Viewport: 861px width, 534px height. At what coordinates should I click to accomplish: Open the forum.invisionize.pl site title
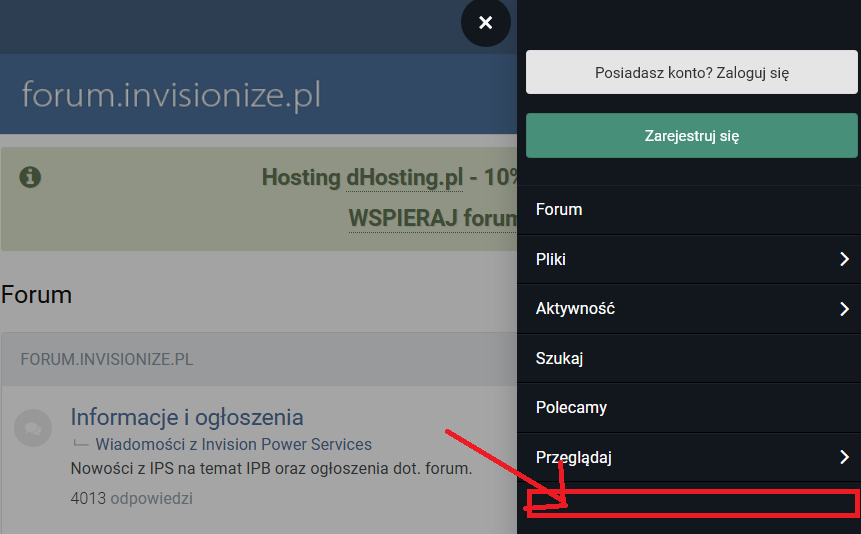171,96
